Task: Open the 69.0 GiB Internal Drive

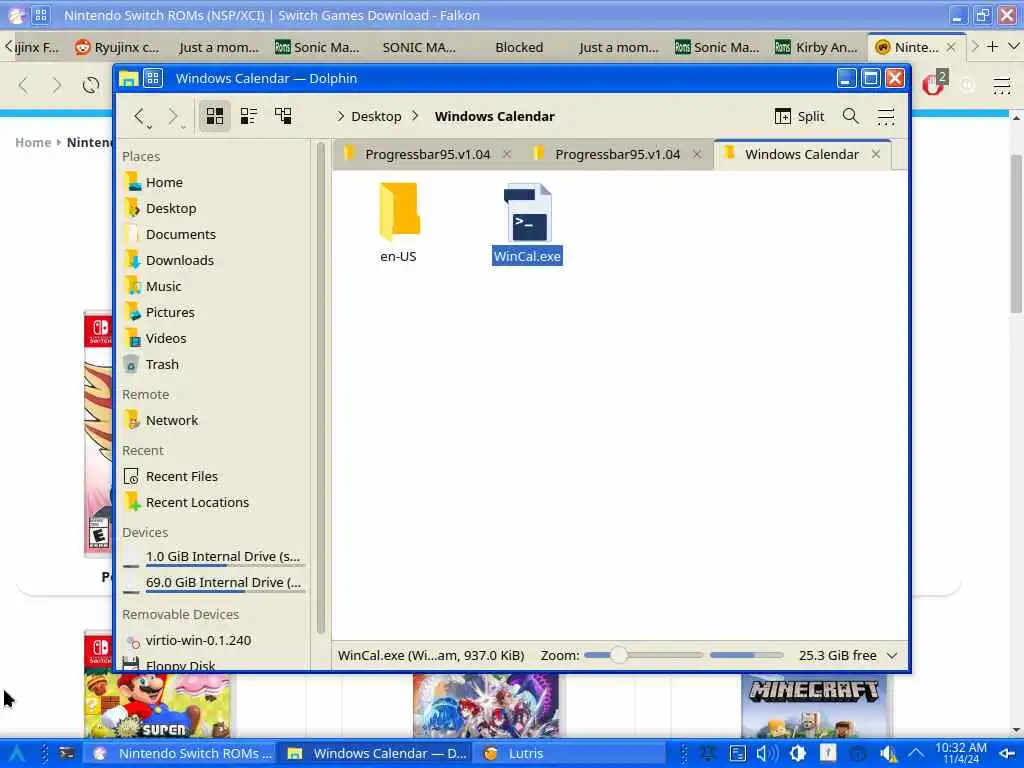Action: 215,583
